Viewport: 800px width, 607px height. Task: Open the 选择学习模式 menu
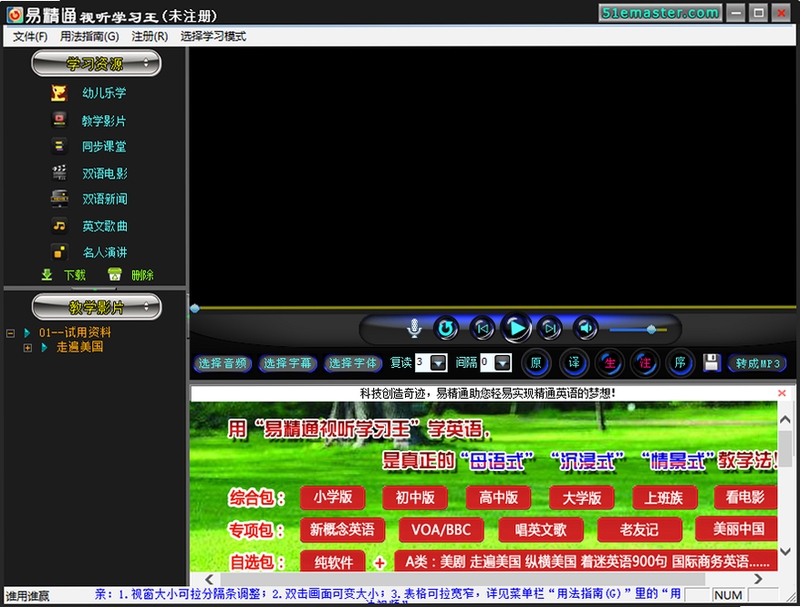click(x=213, y=37)
